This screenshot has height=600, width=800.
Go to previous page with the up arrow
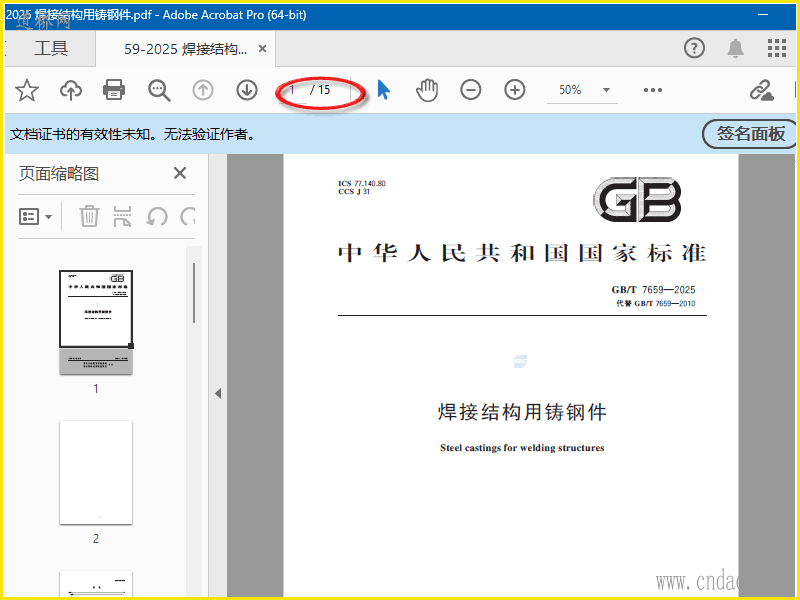(x=203, y=90)
